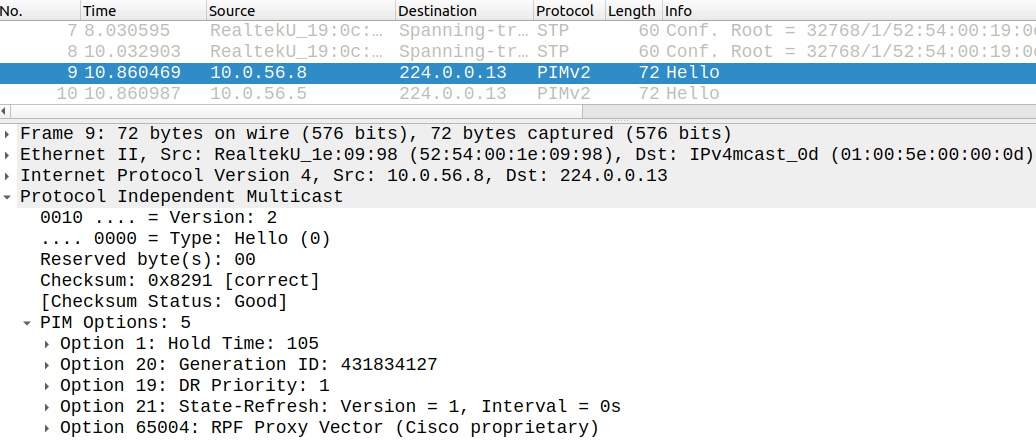This screenshot has height=443, width=1036.
Task: Select STP packet number 8
Action: 518,52
